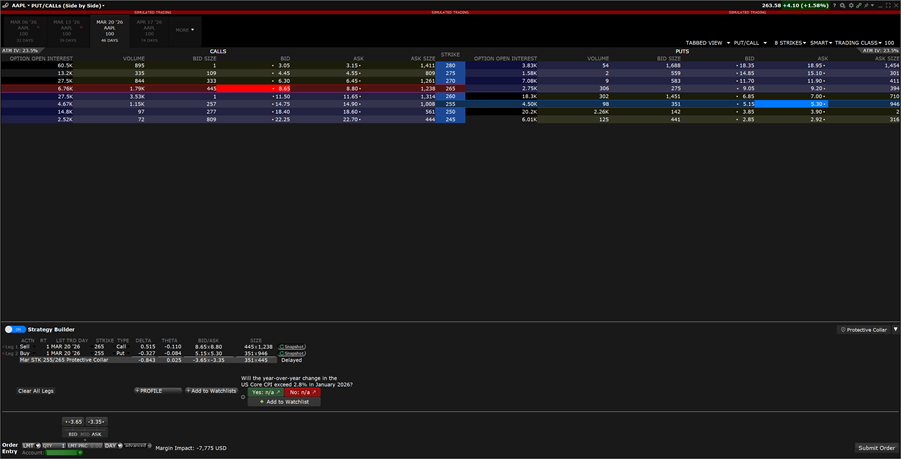Select the MAR 13 '26 expiration tab

tap(67, 31)
